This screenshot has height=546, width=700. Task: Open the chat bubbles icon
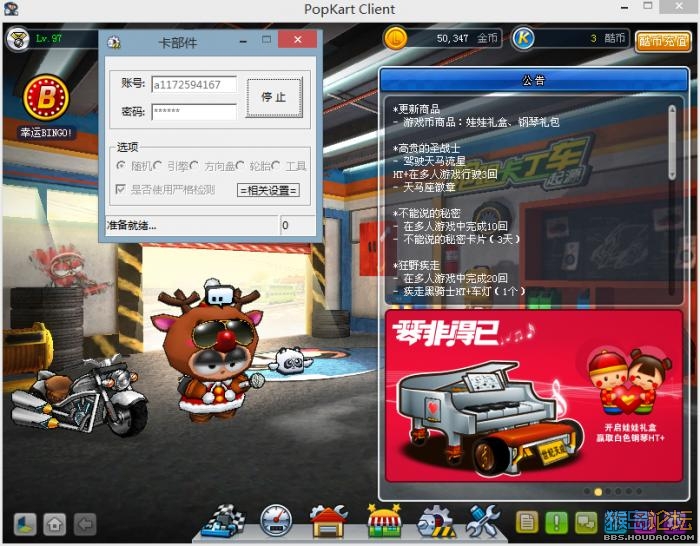point(586,522)
